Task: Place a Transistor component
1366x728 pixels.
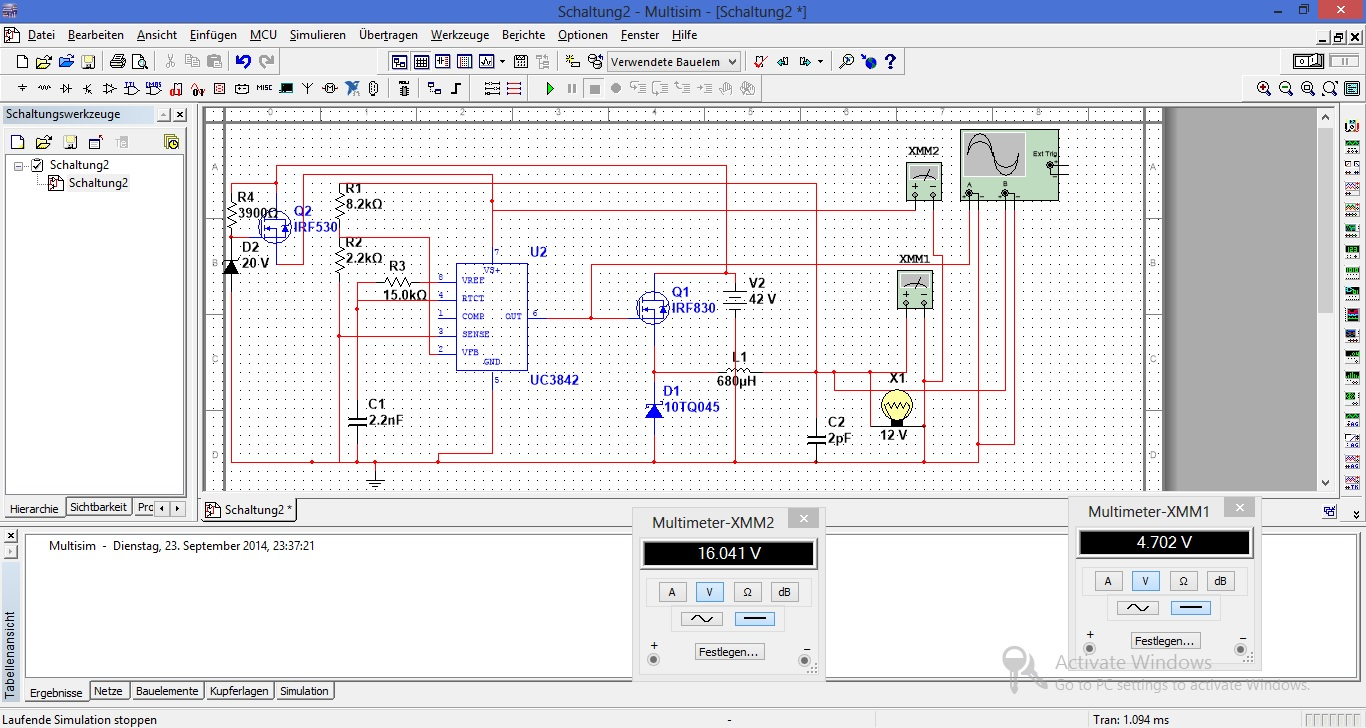Action: pyautogui.click(x=88, y=88)
